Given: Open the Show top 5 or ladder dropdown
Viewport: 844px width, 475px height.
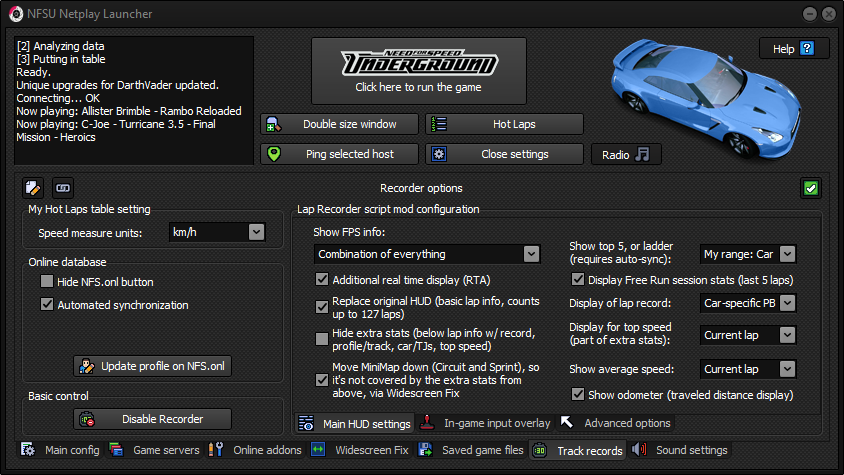Looking at the screenshot, I should (x=748, y=254).
